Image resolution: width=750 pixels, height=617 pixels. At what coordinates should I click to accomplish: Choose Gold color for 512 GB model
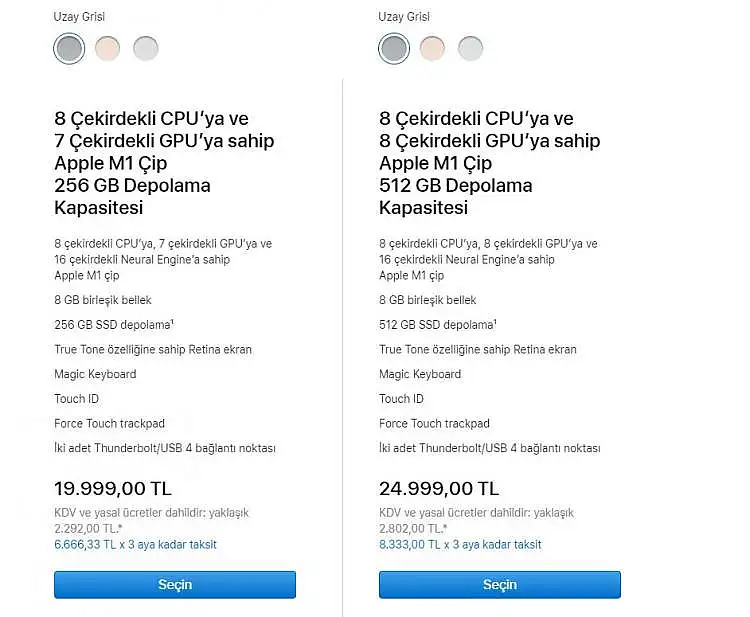432,48
